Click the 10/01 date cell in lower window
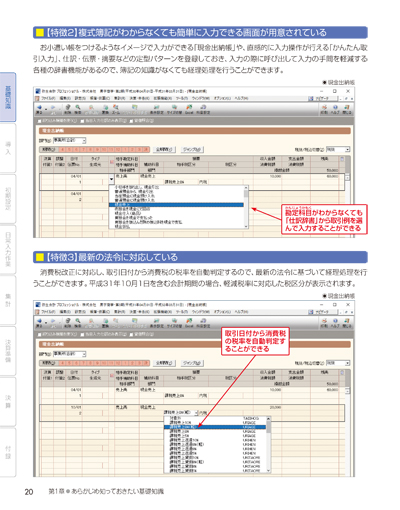The image size is (400, 510). 76,407
